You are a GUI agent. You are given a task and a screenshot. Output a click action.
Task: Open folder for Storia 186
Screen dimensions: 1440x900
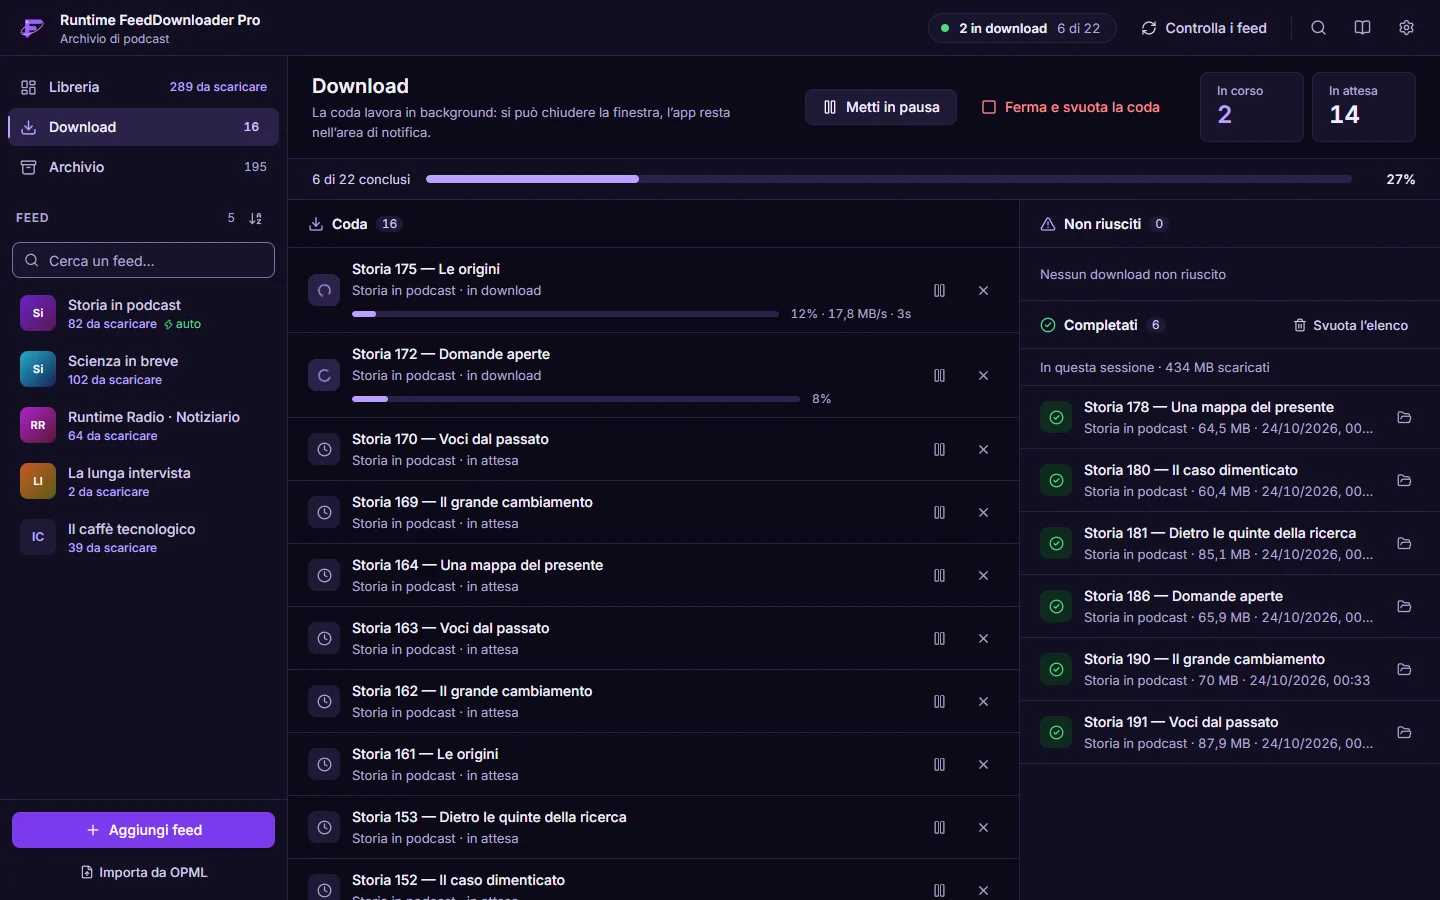[x=1404, y=606]
